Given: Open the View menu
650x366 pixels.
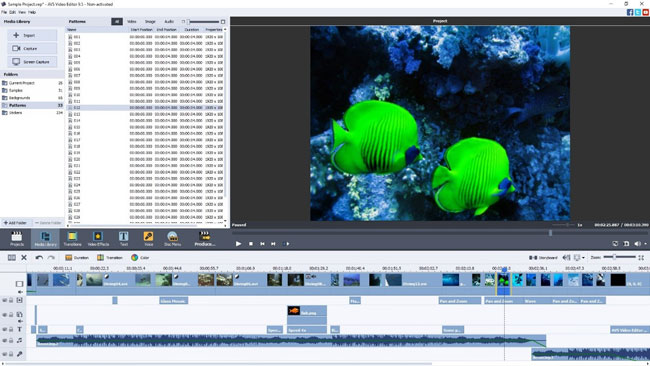Looking at the screenshot, I should pos(22,12).
